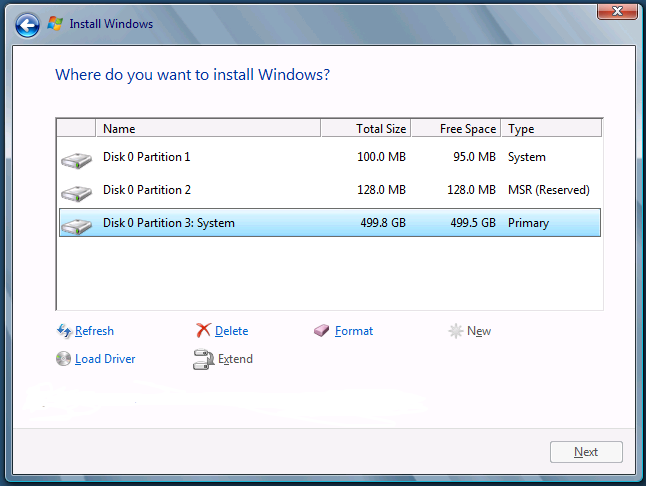This screenshot has width=646, height=486.
Task: Click the Load Driver disc icon
Action: [x=64, y=359]
